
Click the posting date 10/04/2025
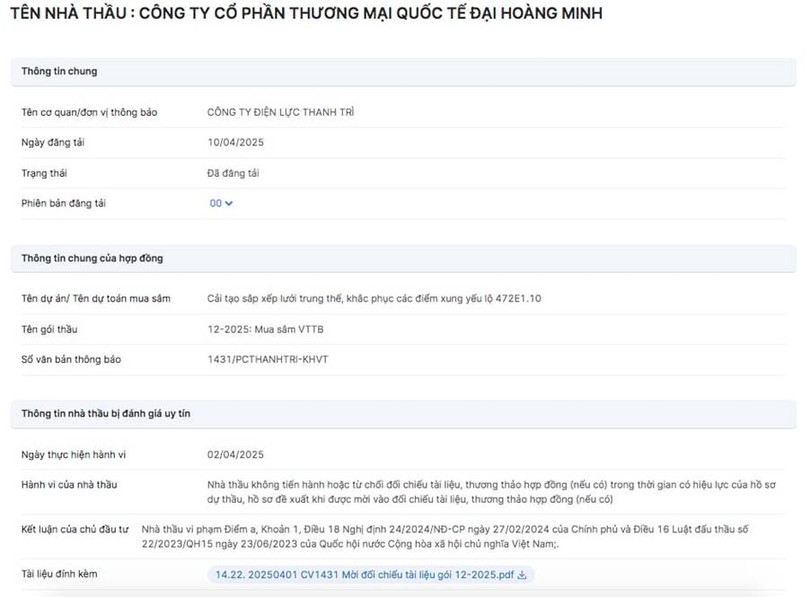(235, 142)
